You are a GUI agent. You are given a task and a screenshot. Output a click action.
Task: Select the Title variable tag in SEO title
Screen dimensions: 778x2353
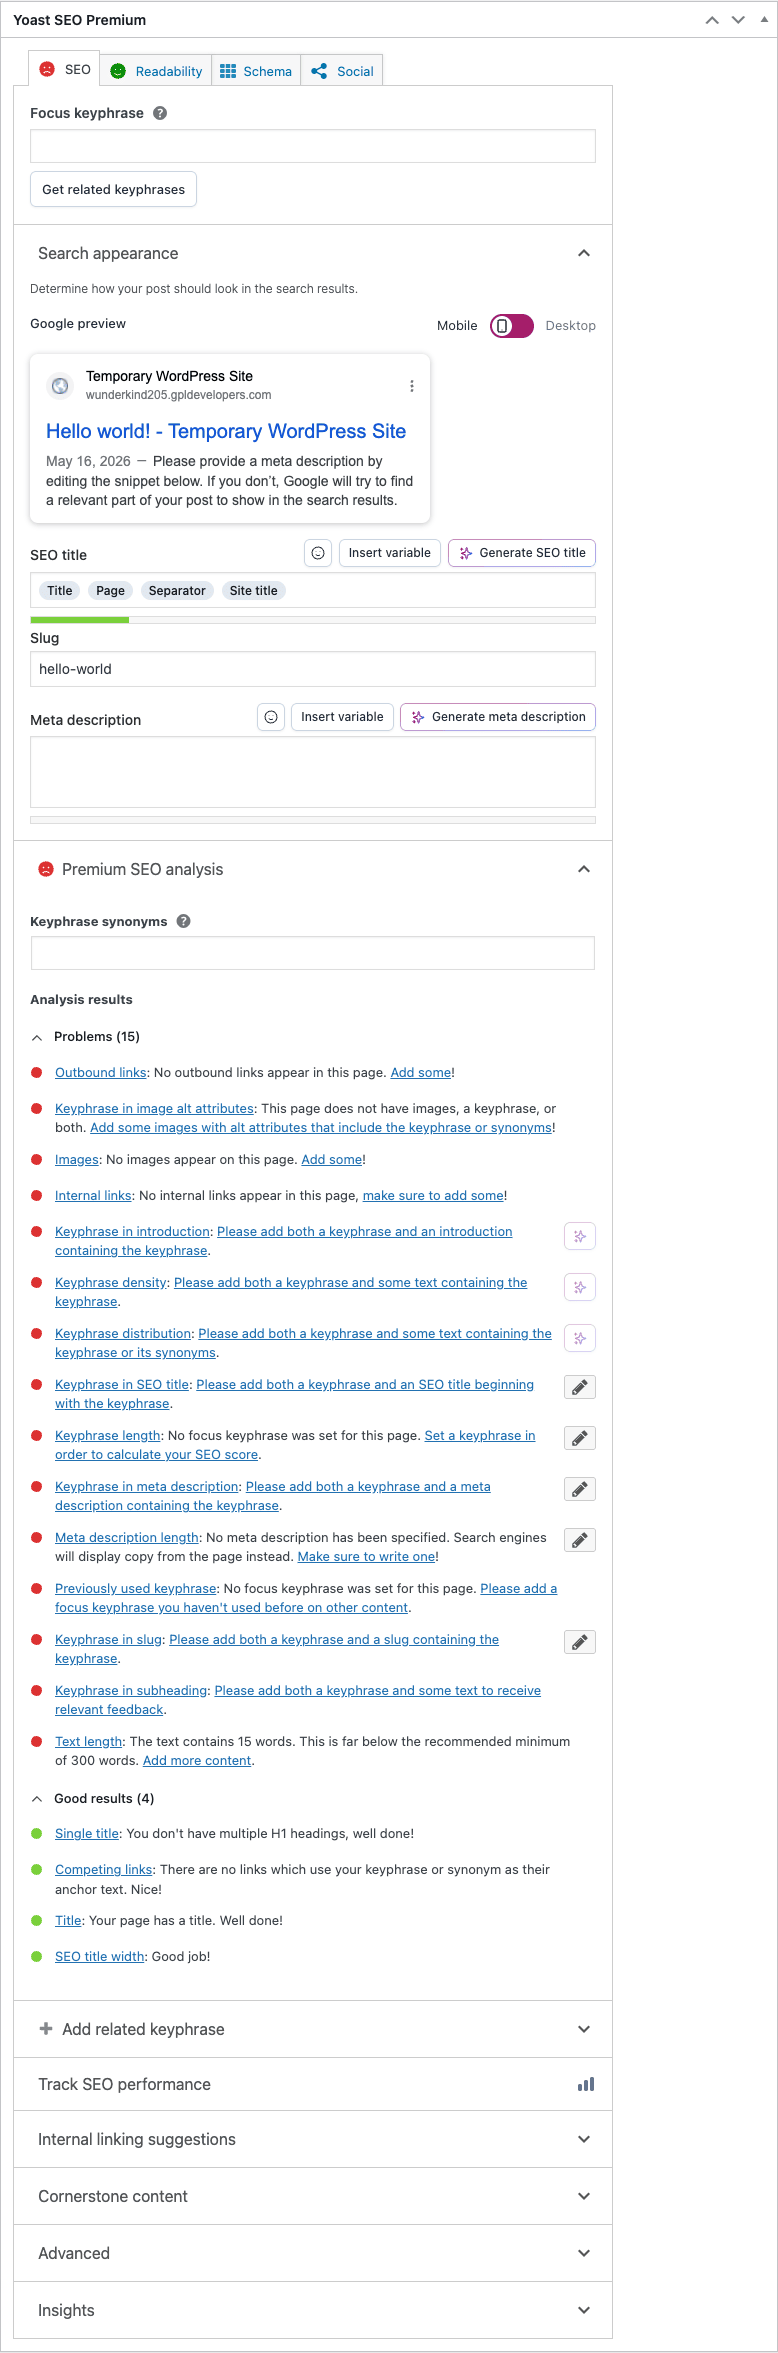click(x=60, y=591)
